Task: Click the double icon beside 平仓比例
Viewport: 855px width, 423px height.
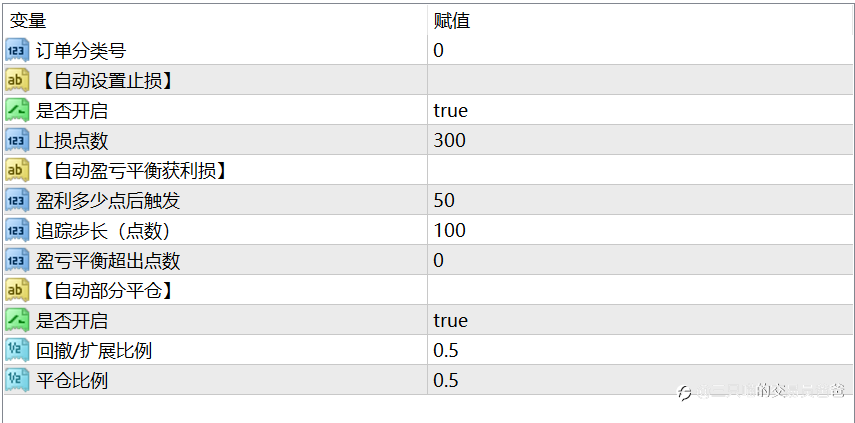Action: pyautogui.click(x=17, y=380)
